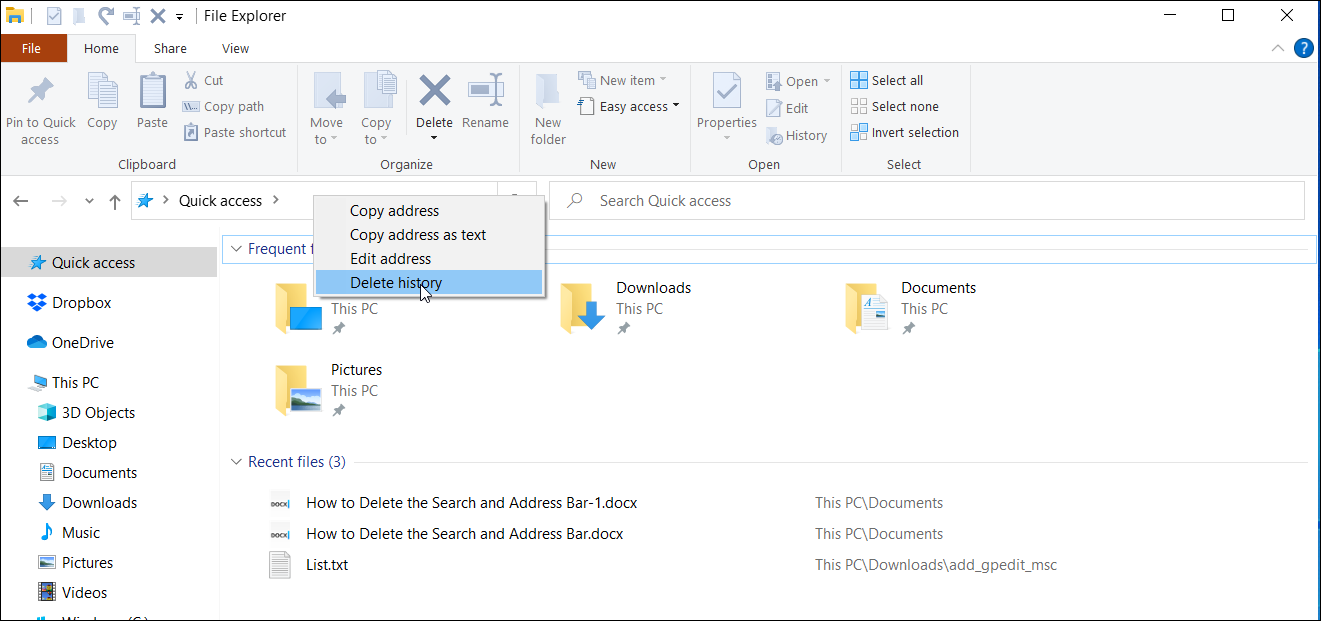Select the Downloads frequent folder

pos(626,308)
